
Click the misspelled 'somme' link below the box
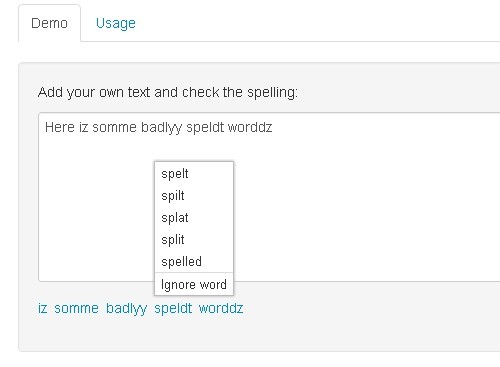pyautogui.click(x=76, y=308)
